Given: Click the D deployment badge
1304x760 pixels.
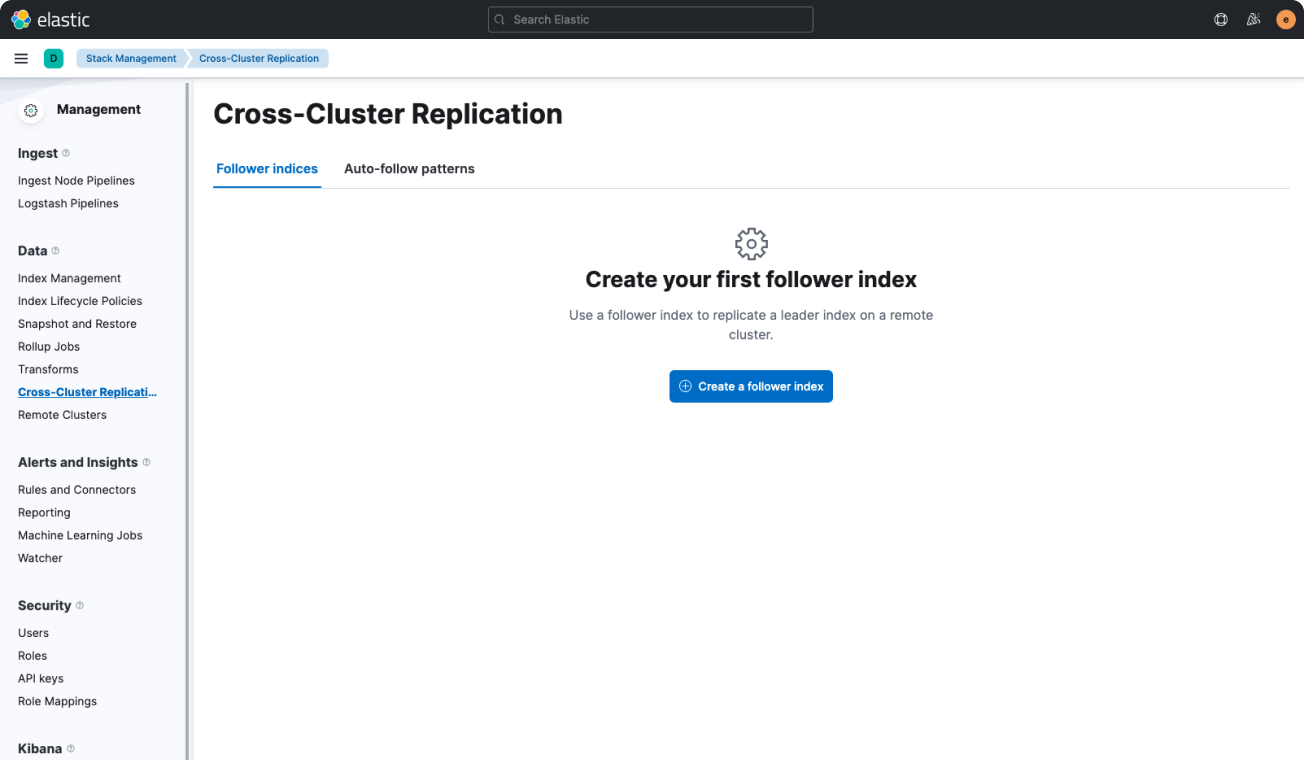Looking at the screenshot, I should (x=53, y=58).
